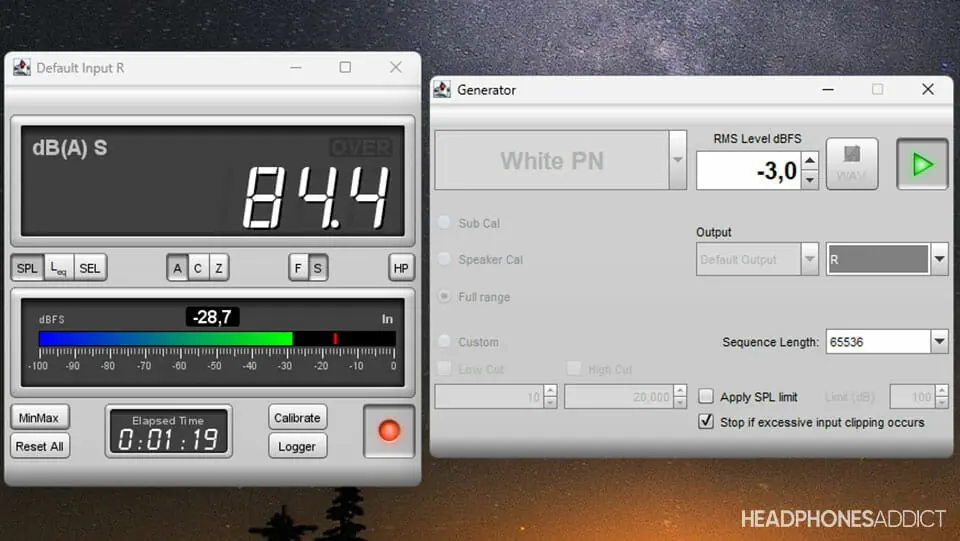Maximize the Default Input R window

coord(345,67)
